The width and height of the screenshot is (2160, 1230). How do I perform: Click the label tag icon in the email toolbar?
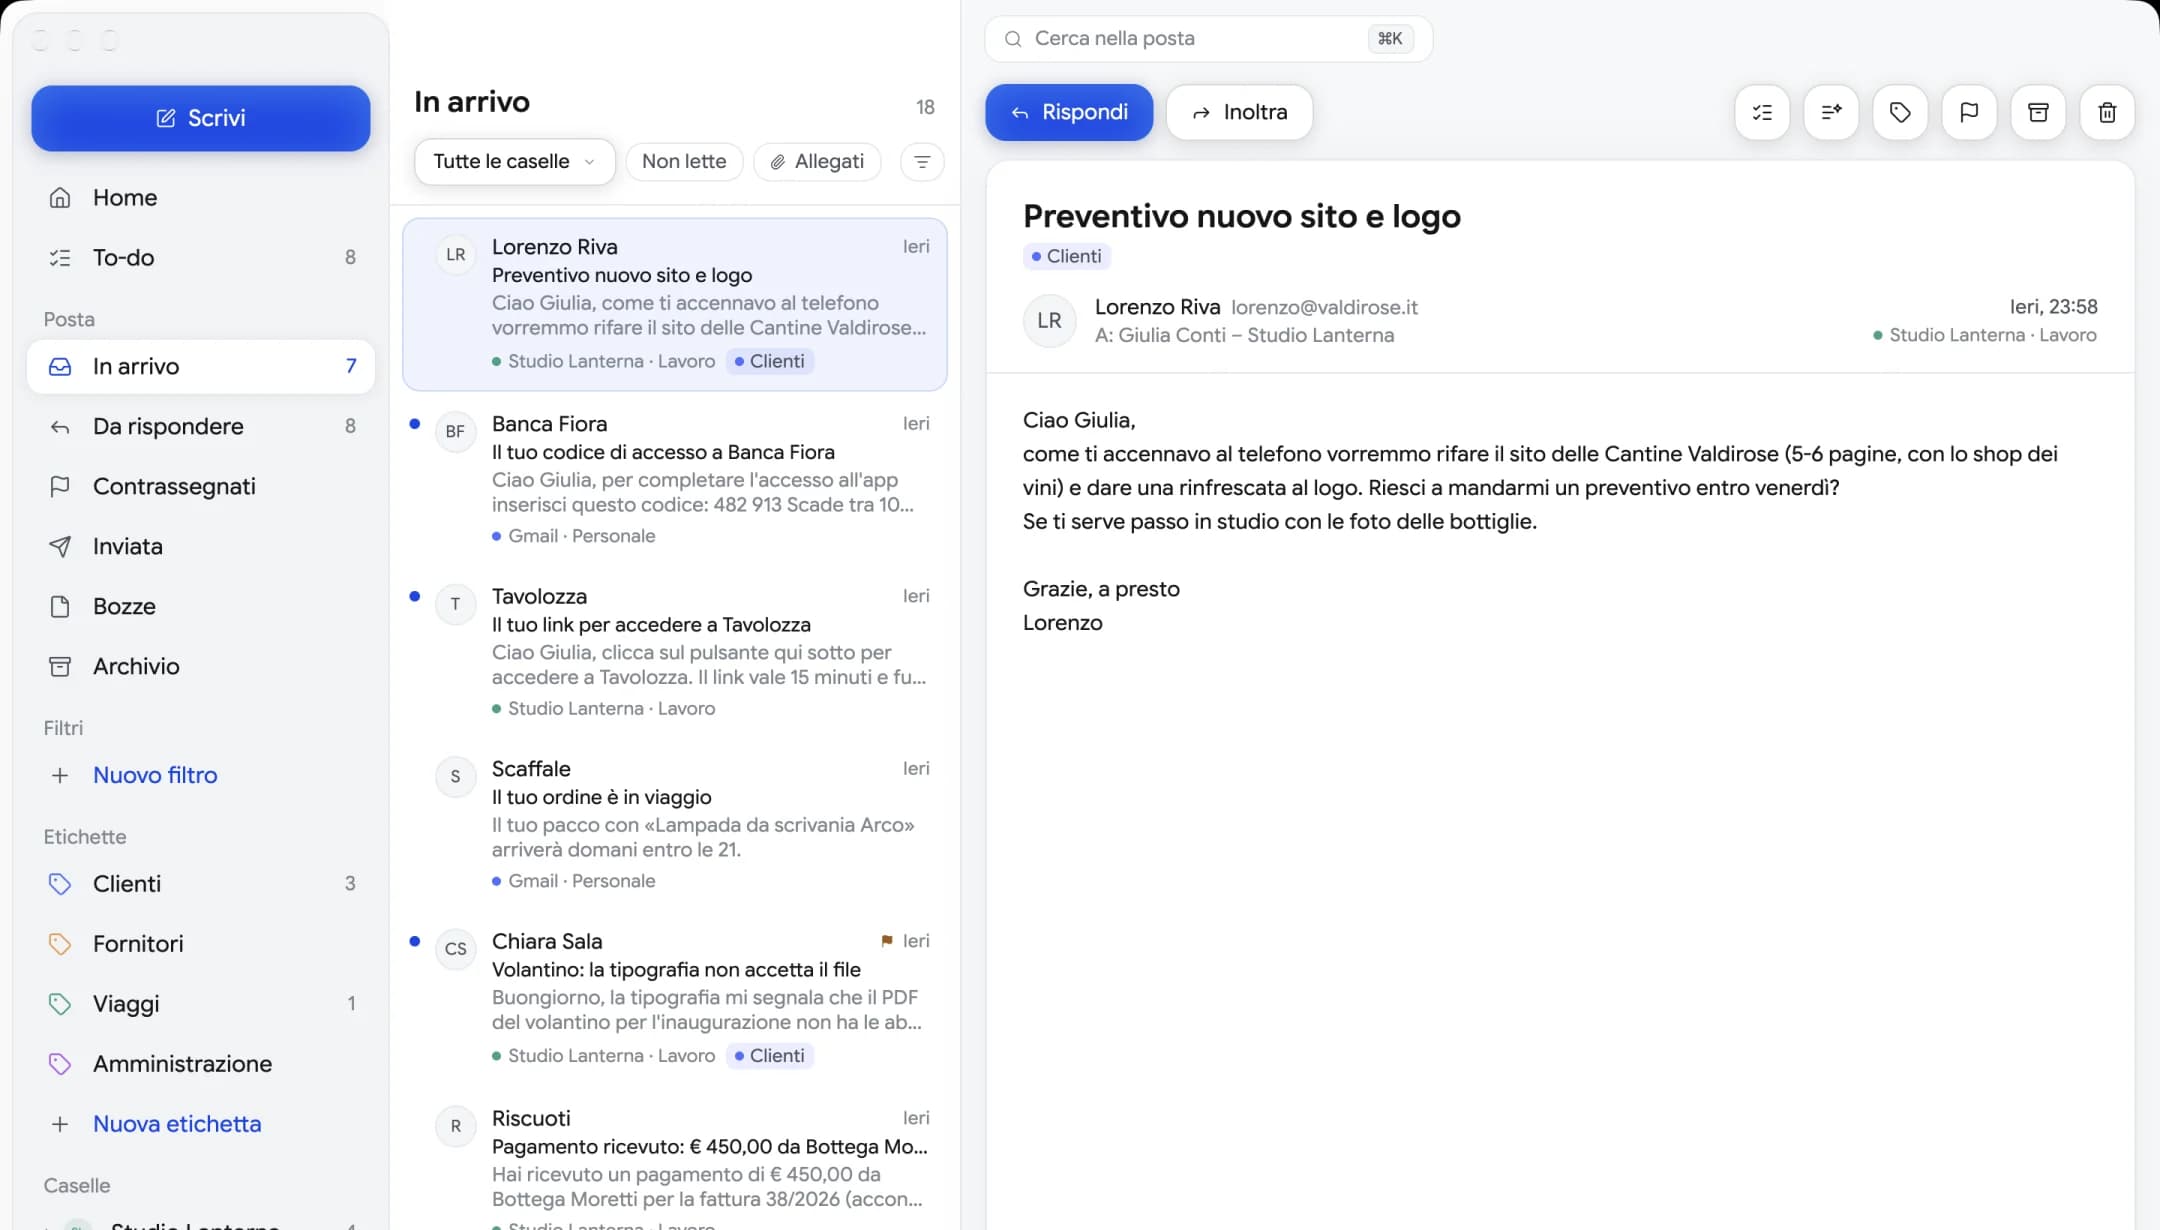(x=1900, y=113)
